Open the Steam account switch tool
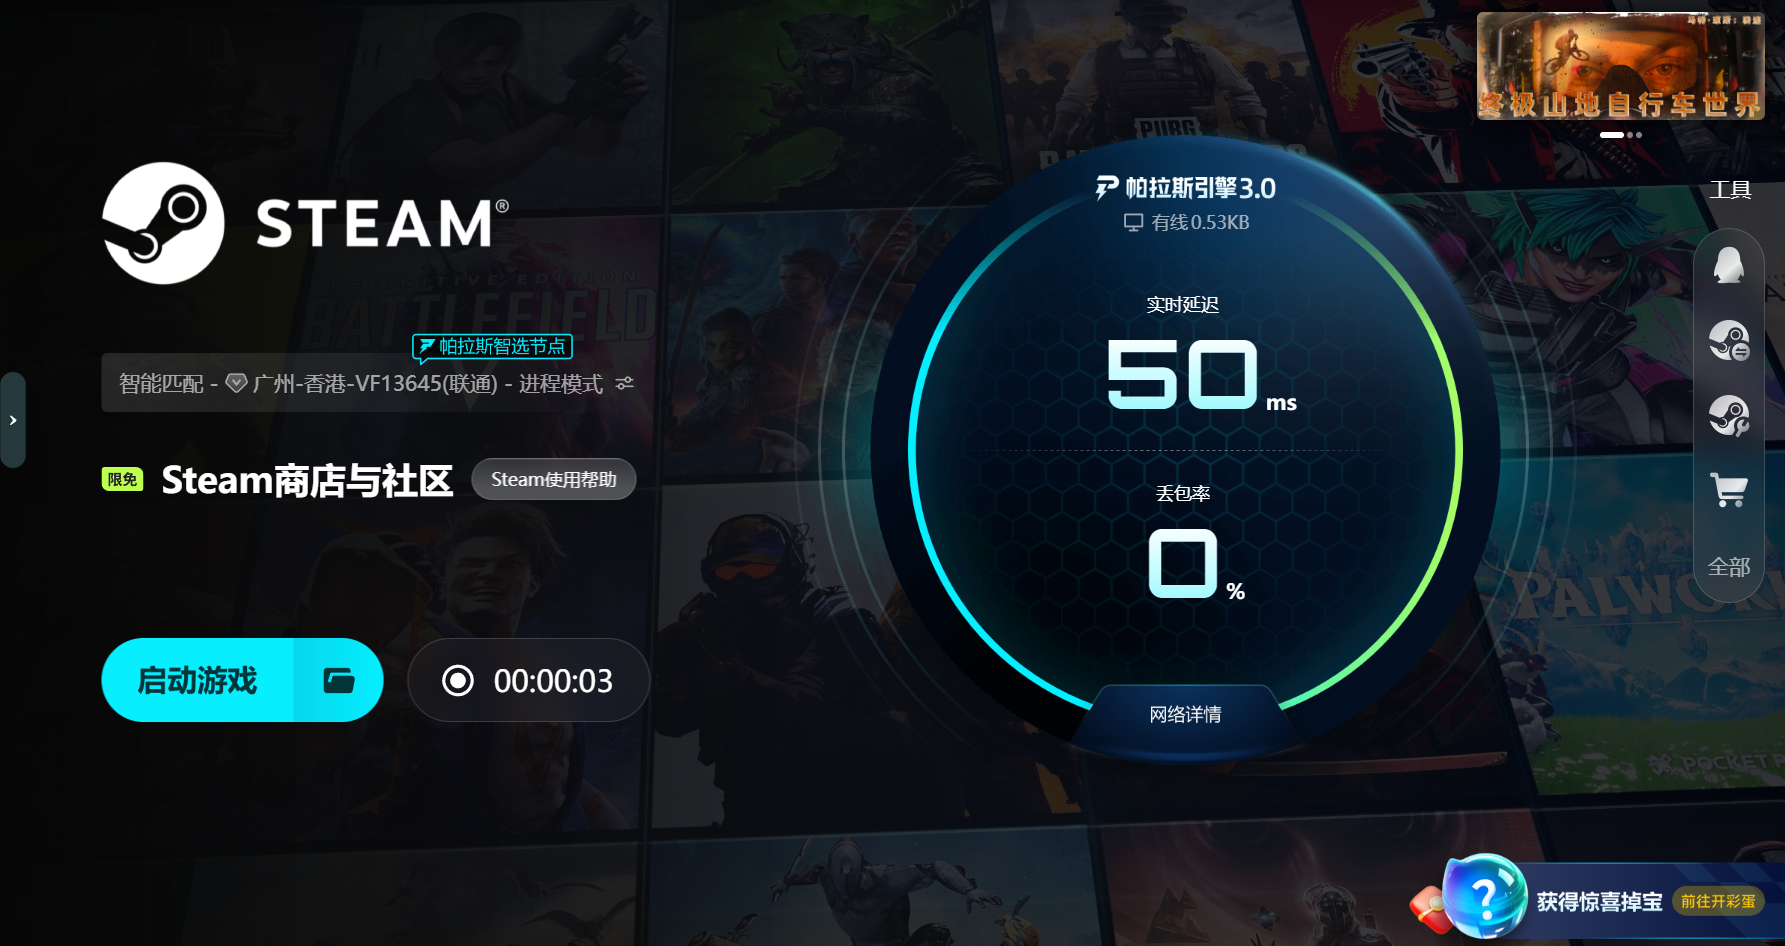The image size is (1785, 946). click(1728, 340)
